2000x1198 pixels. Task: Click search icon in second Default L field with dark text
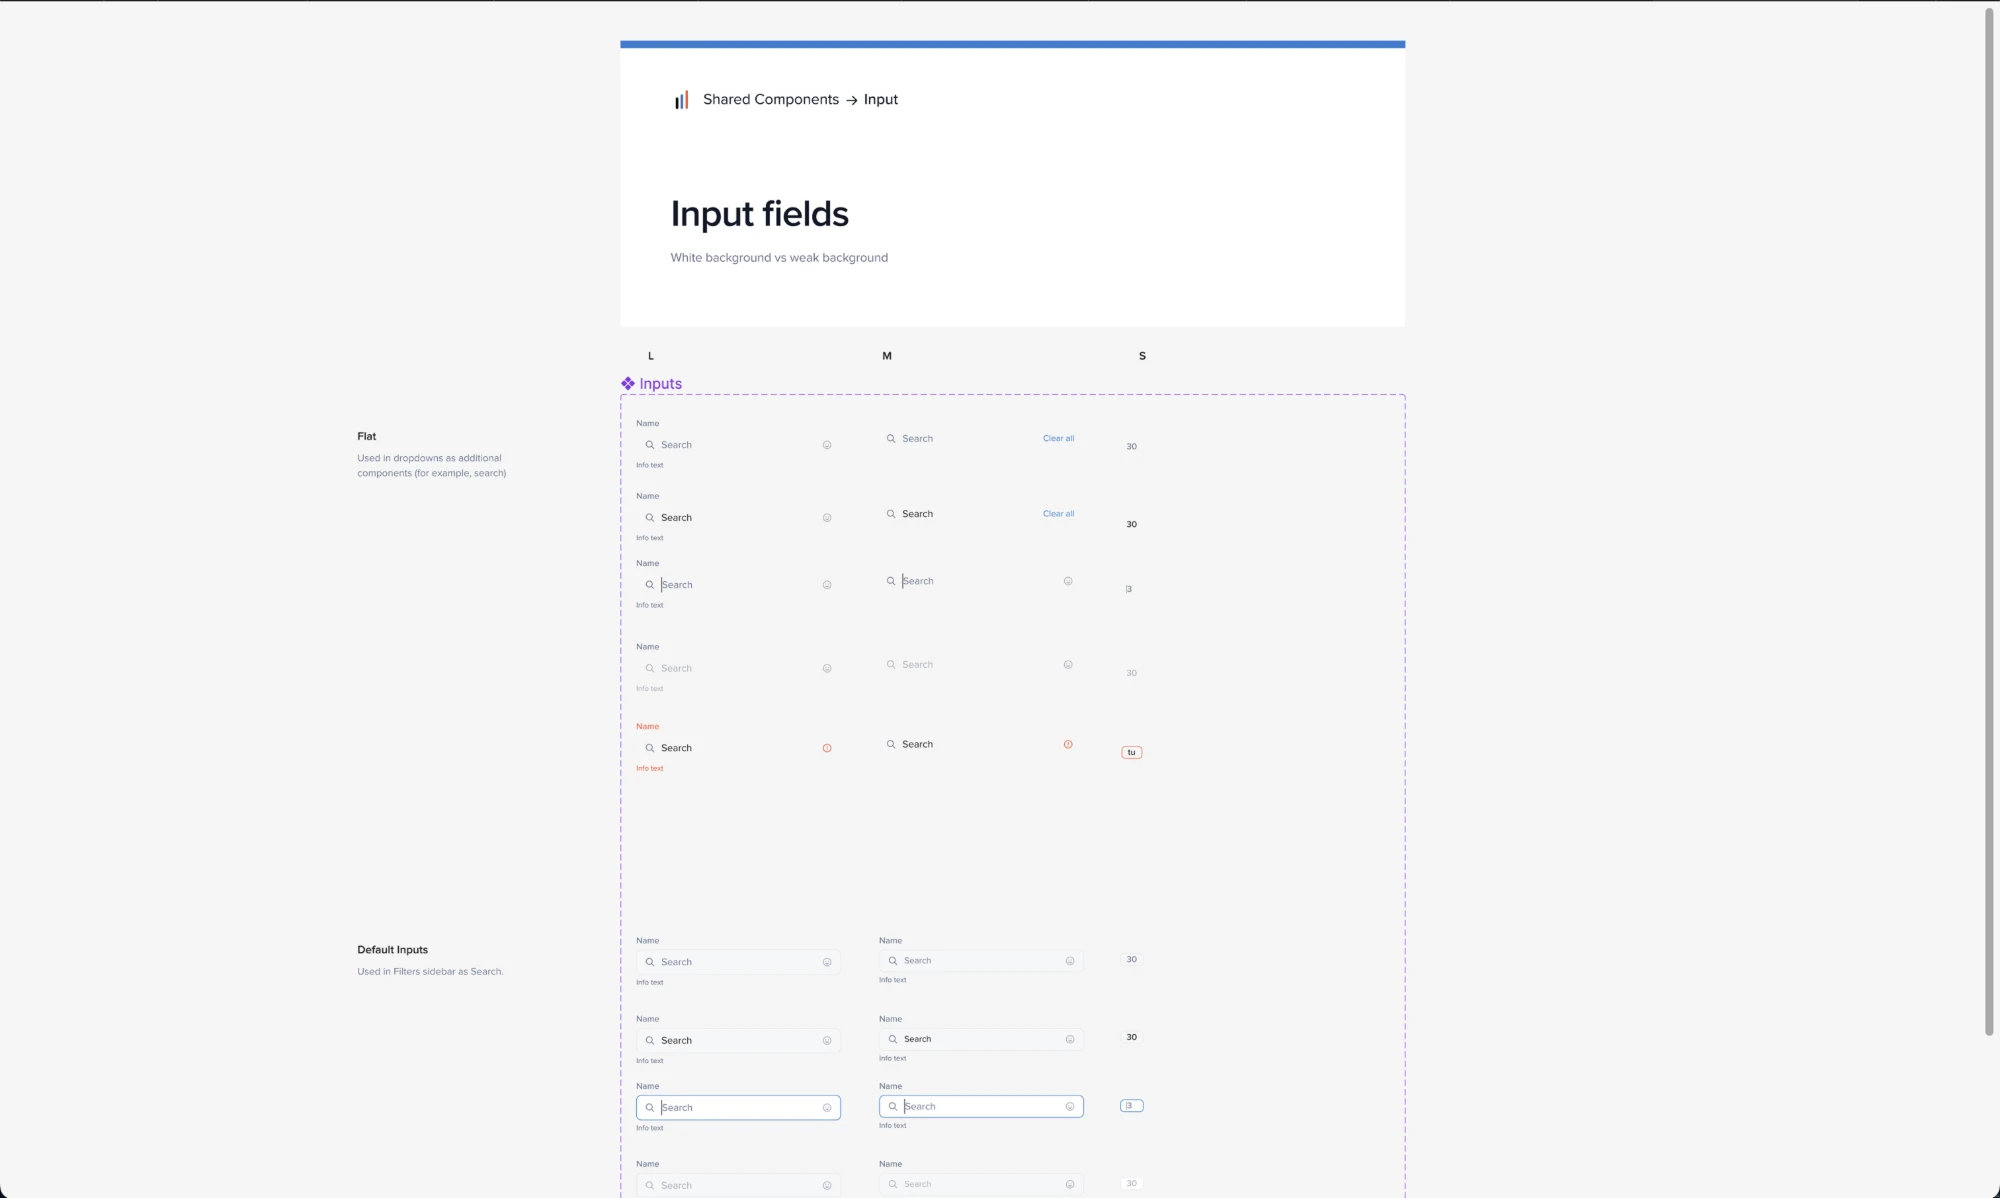pyautogui.click(x=650, y=1040)
